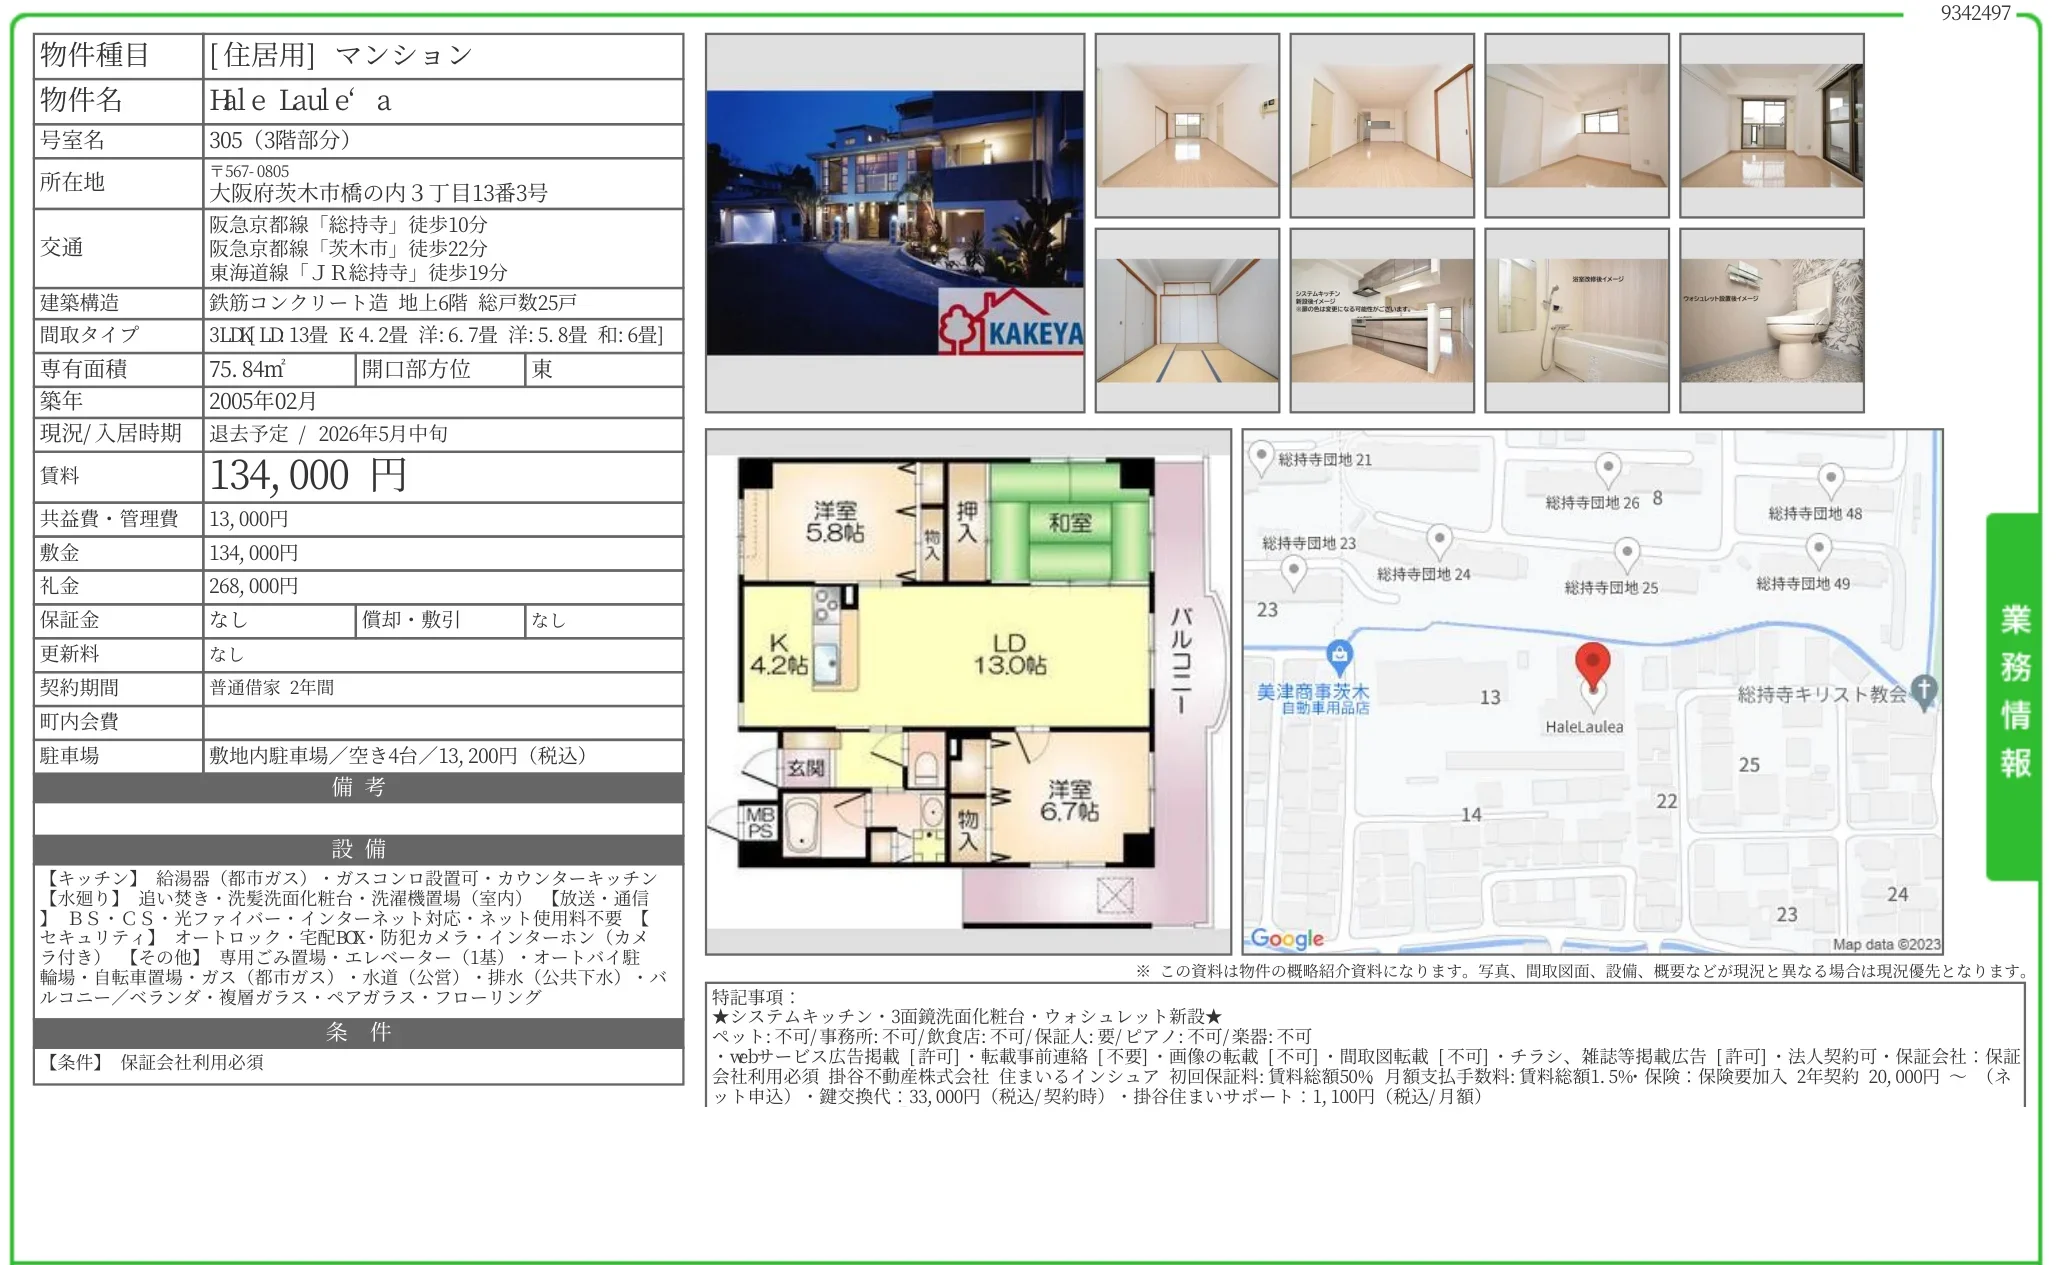Click the red HaleLaulea map pin
Viewport: 2056px width, 1265px height.
(1592, 667)
